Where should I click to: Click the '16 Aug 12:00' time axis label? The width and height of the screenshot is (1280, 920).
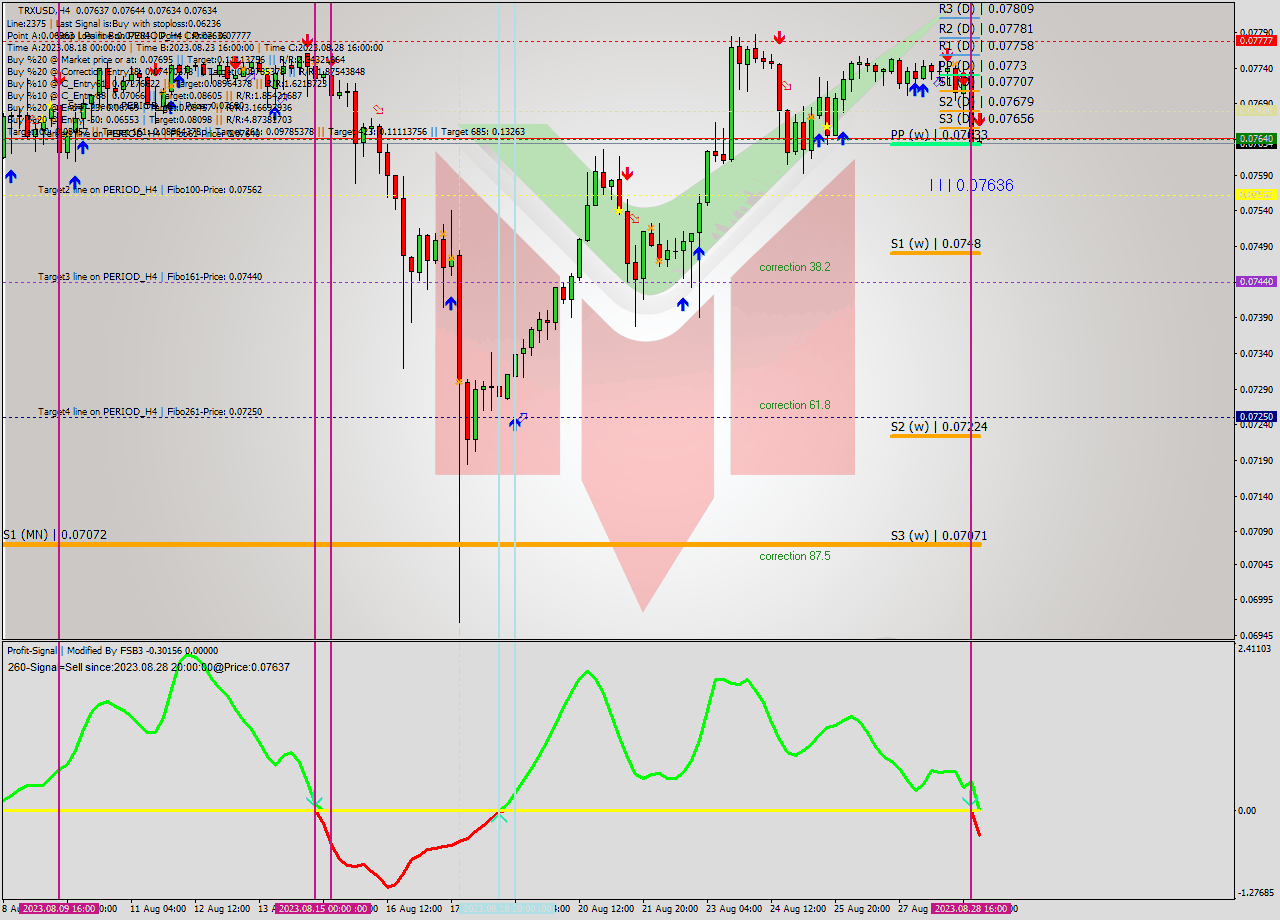point(414,909)
